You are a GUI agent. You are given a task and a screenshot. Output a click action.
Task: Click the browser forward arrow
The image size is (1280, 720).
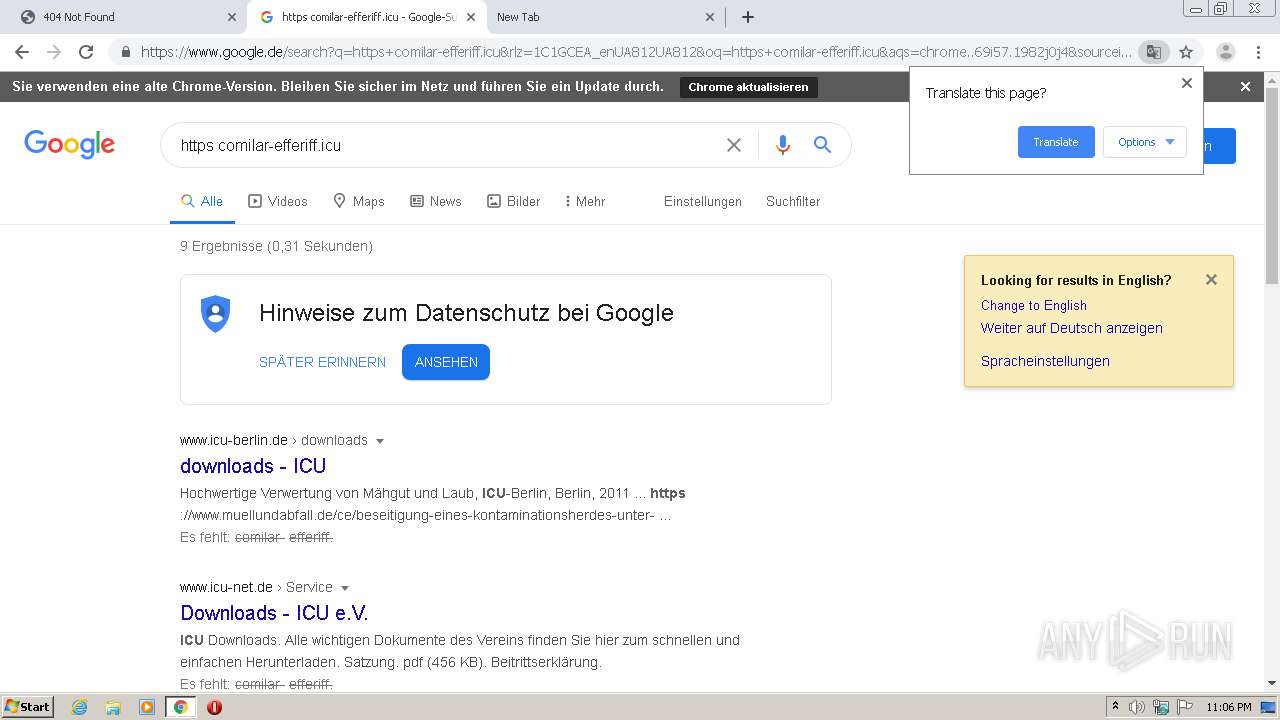(x=54, y=52)
